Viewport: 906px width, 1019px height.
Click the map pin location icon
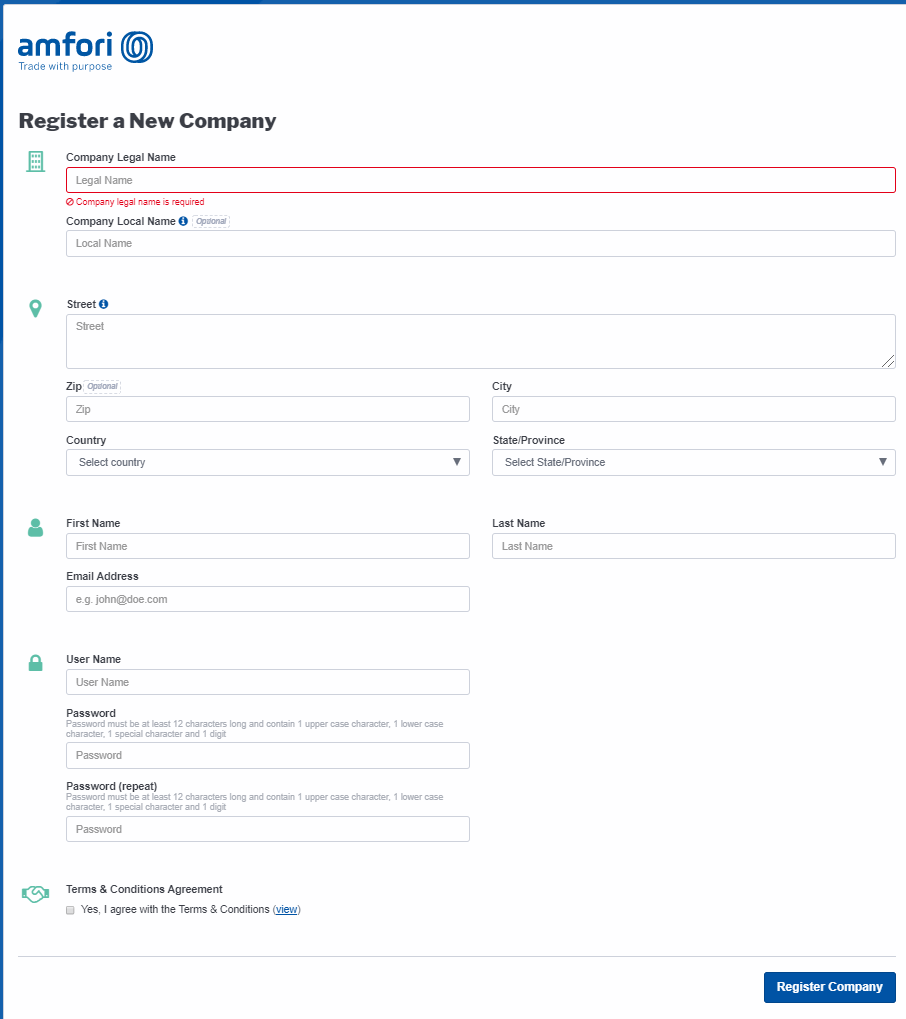[x=36, y=308]
